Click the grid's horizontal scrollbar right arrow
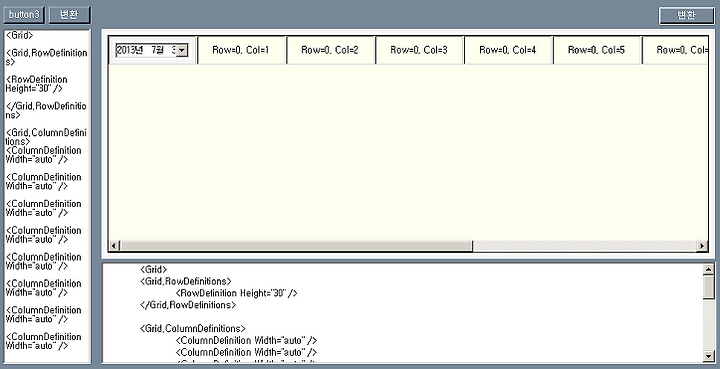Viewport: 720px width, 369px height. tap(702, 246)
